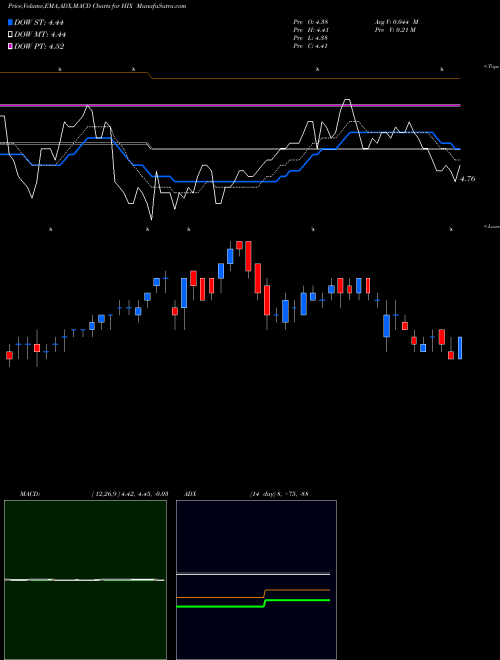The width and height of the screenshot is (500, 660).
Task: Click the '<Tops' label at right edge
Action: pyautogui.click(x=491, y=67)
